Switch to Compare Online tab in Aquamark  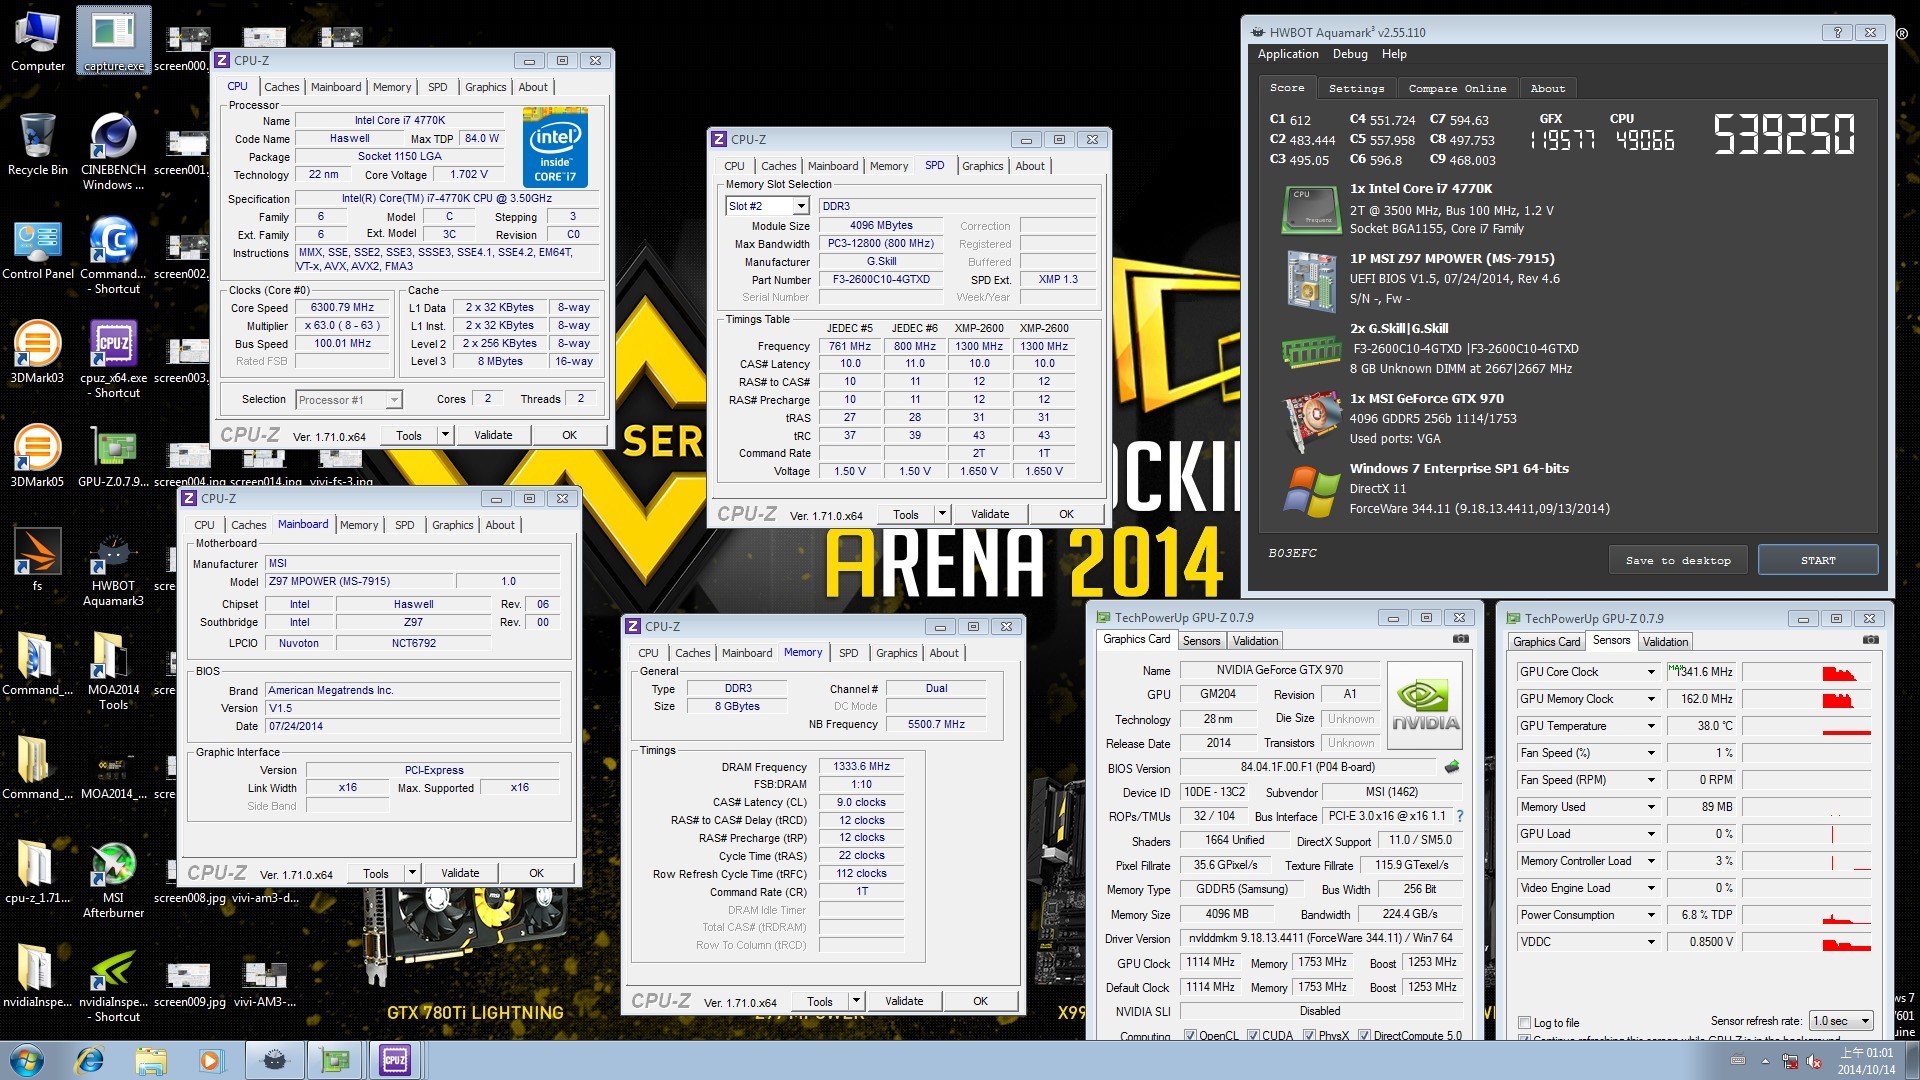coord(1457,88)
